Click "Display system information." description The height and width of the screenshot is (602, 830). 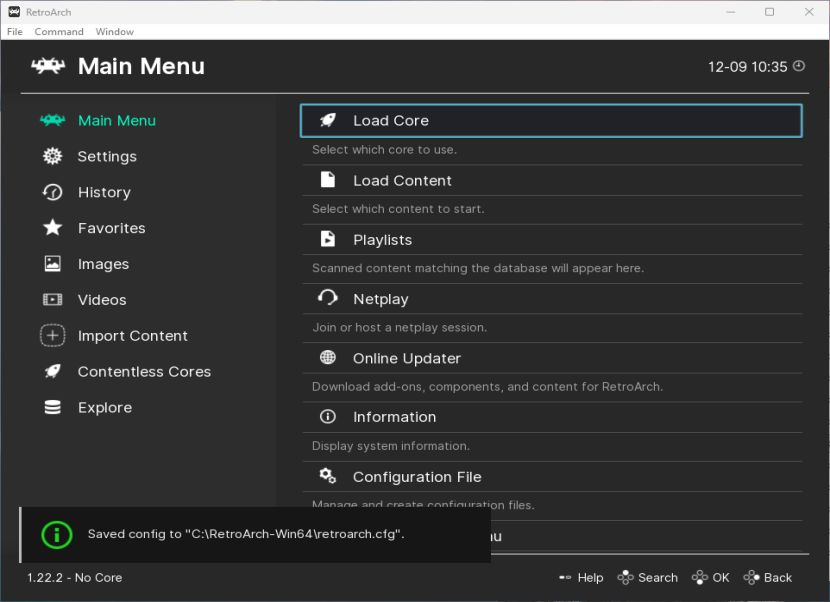[391, 446]
